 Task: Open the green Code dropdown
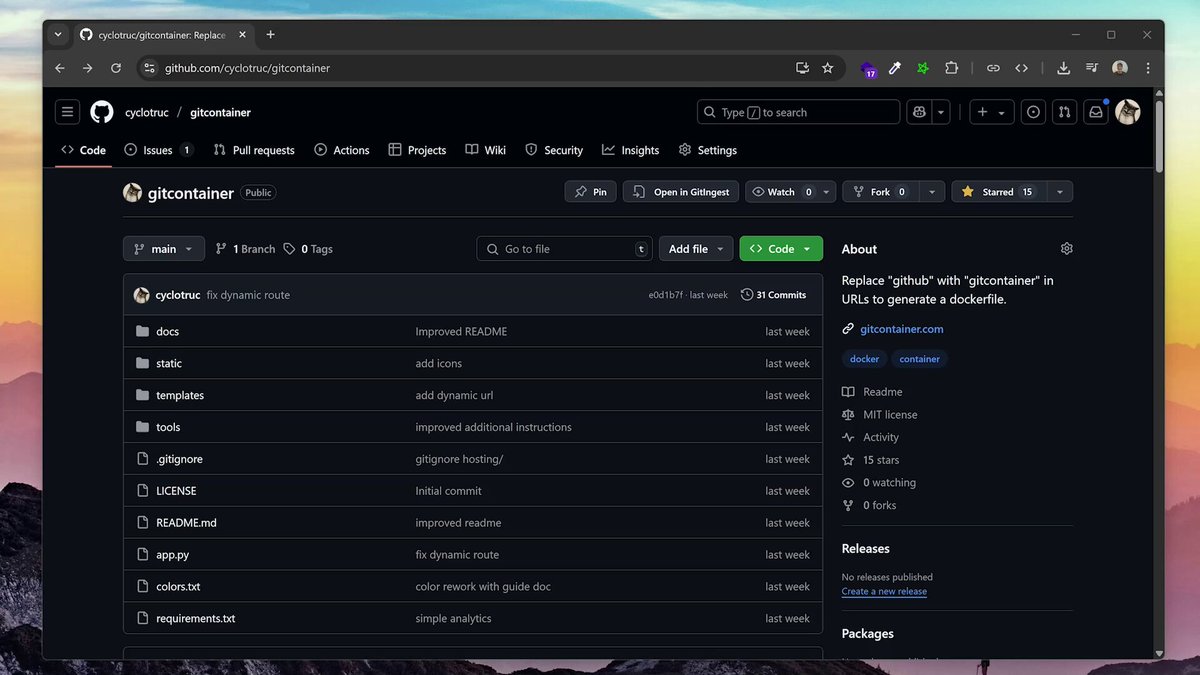pyautogui.click(x=781, y=249)
